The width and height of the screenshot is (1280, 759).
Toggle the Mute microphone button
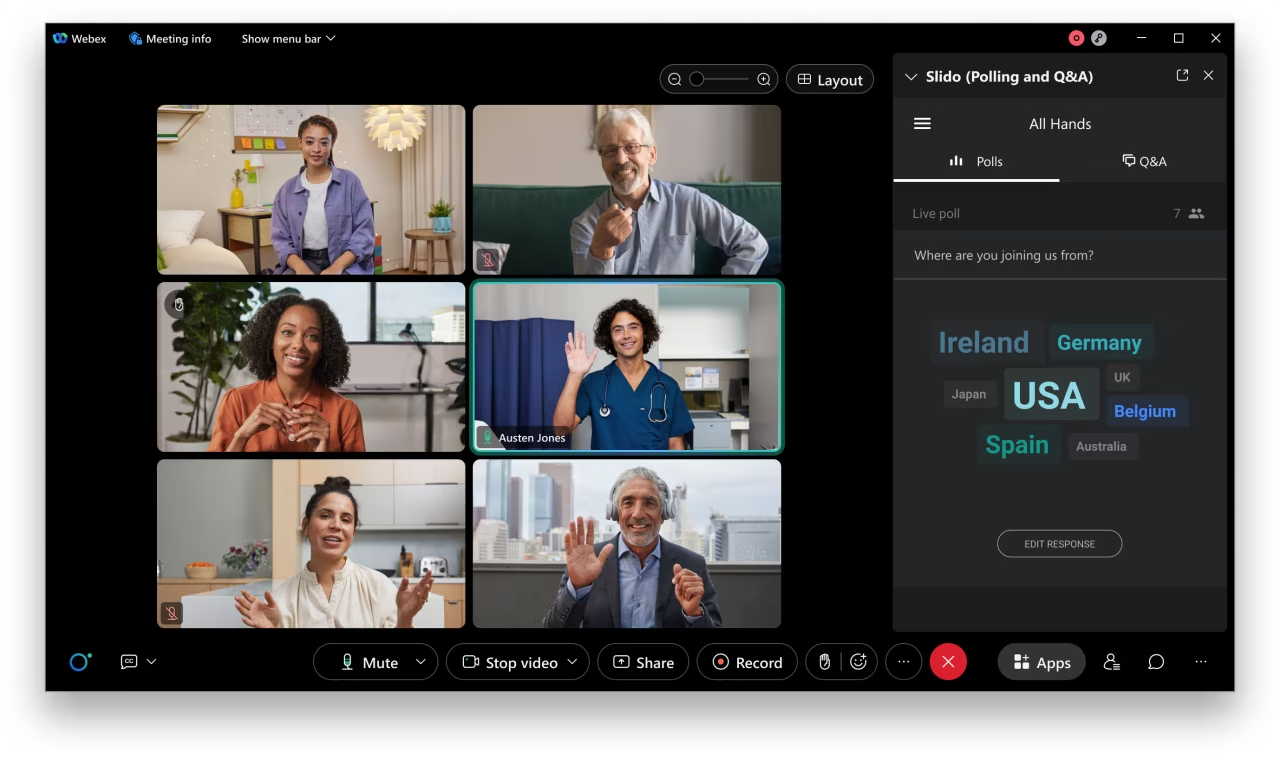click(x=369, y=662)
